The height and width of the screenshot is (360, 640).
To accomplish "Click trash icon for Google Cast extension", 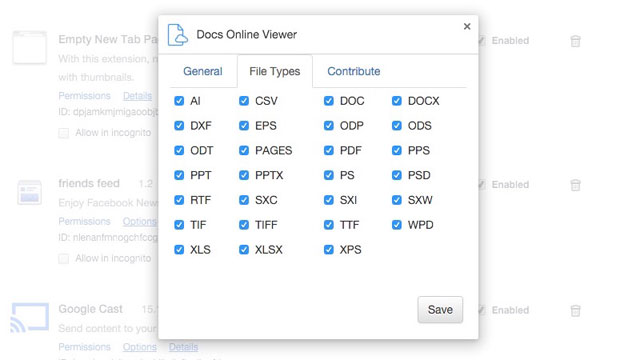I will coord(576,311).
